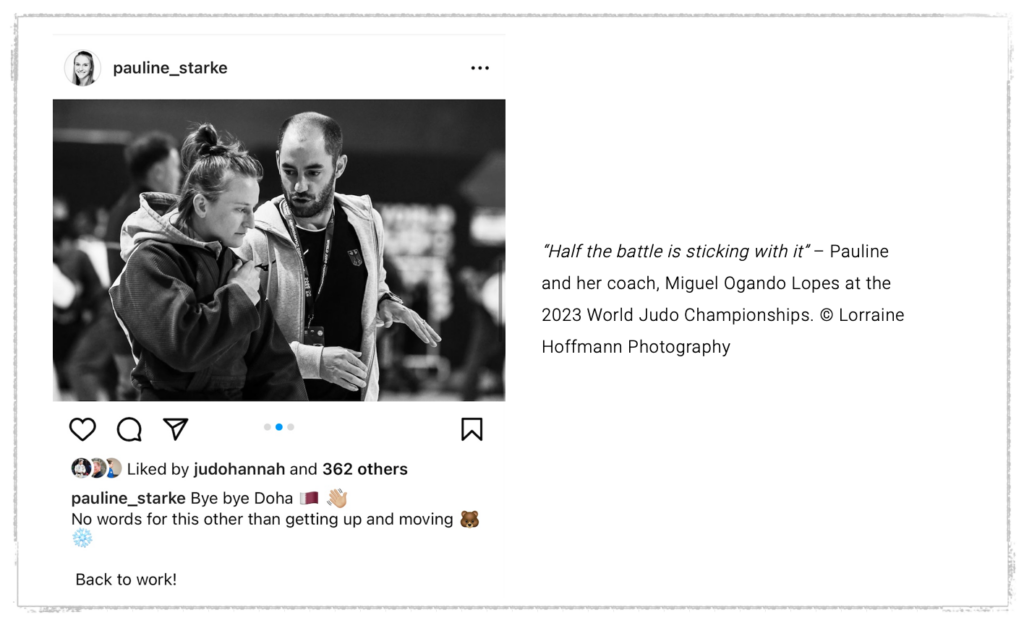Open judohannah's profile from likes line
This screenshot has width=1024, height=623.
click(x=239, y=469)
